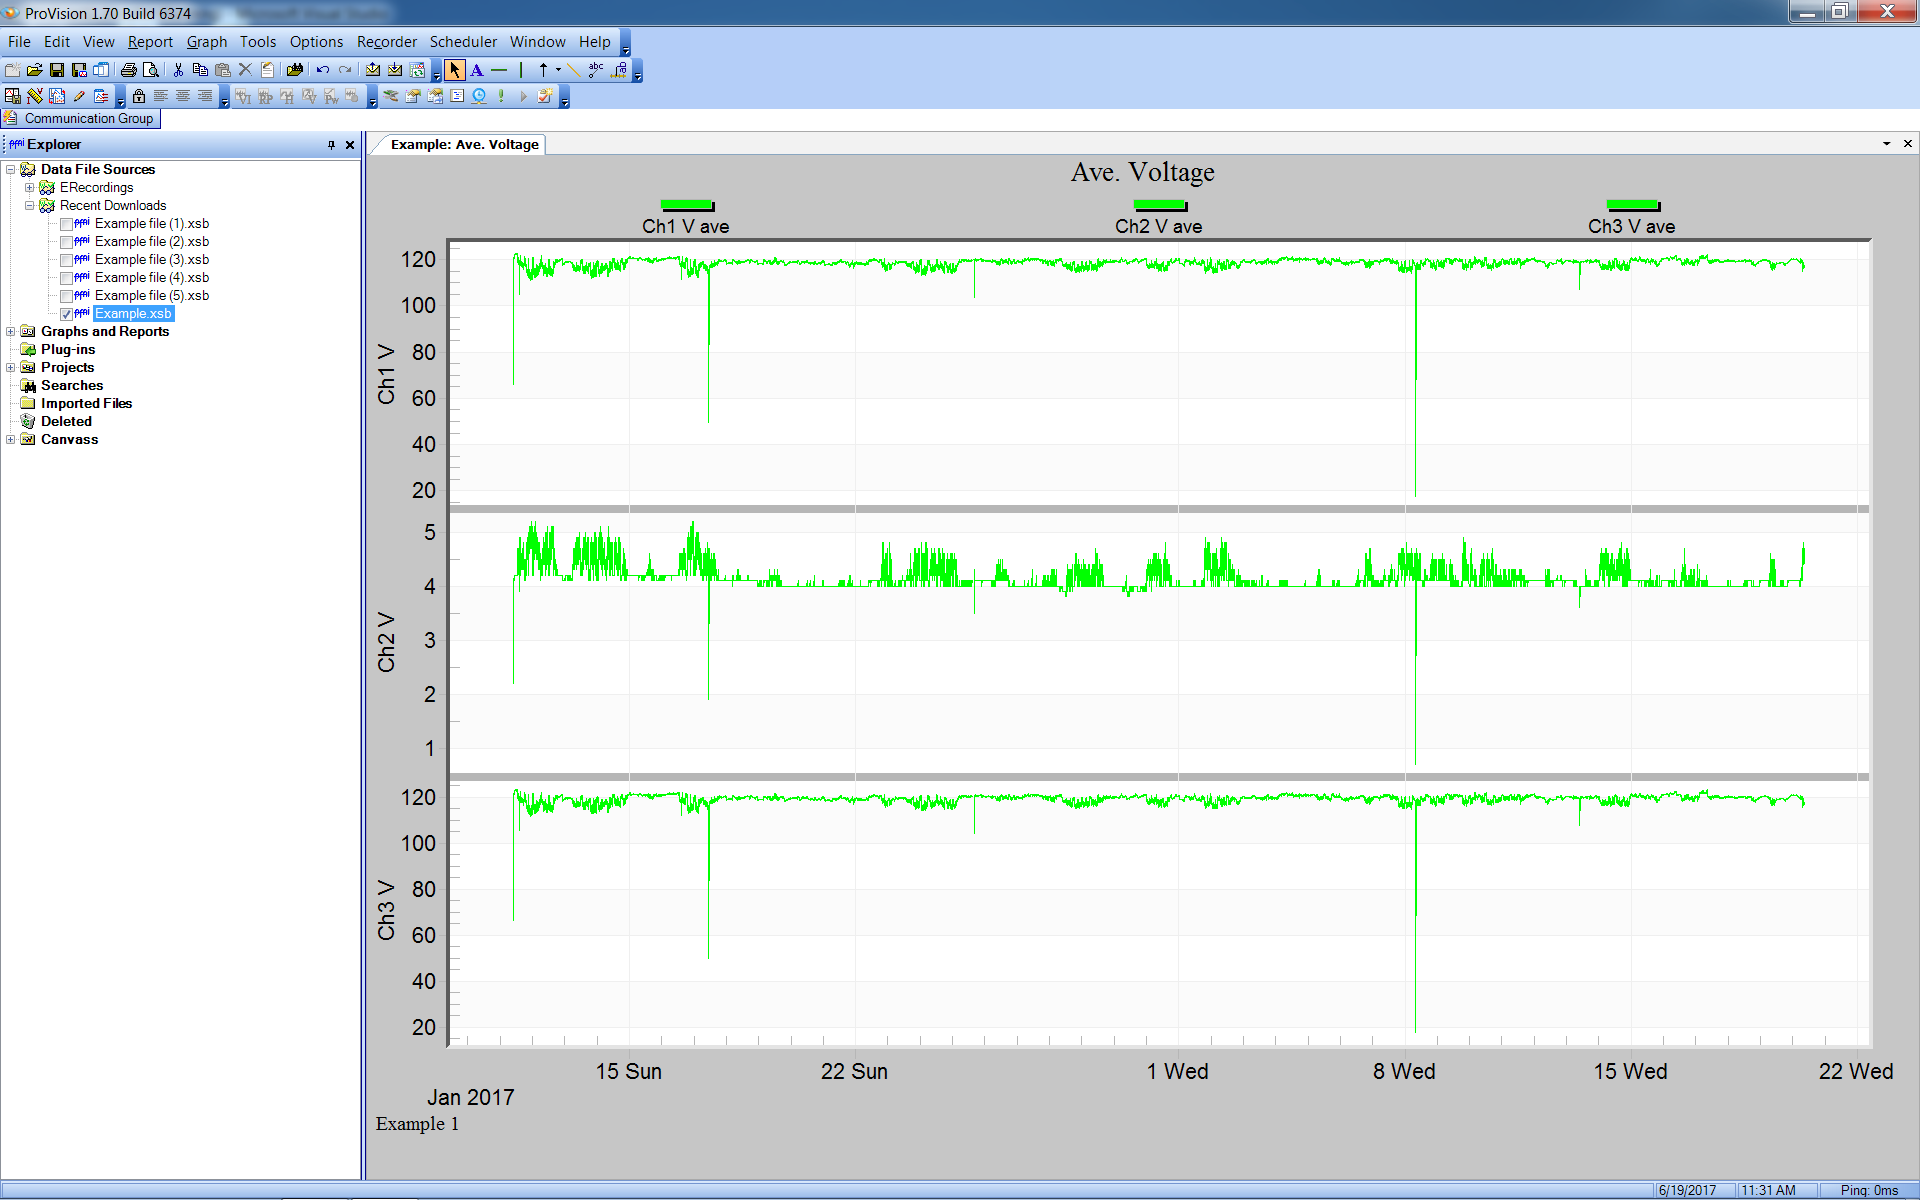Open Print Preview
Viewport: 1920px width, 1200px height.
(x=151, y=70)
